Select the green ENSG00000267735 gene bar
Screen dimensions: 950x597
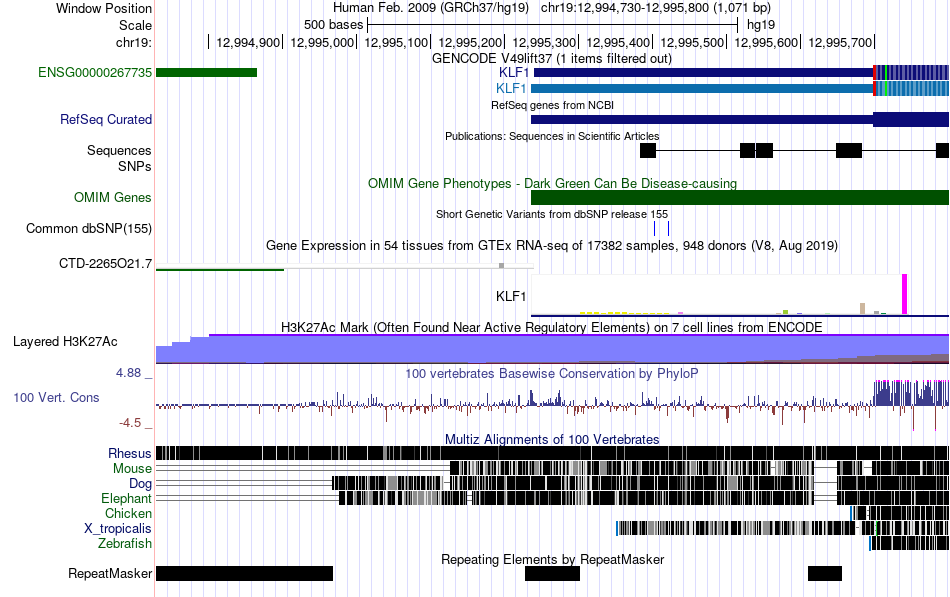[x=207, y=73]
